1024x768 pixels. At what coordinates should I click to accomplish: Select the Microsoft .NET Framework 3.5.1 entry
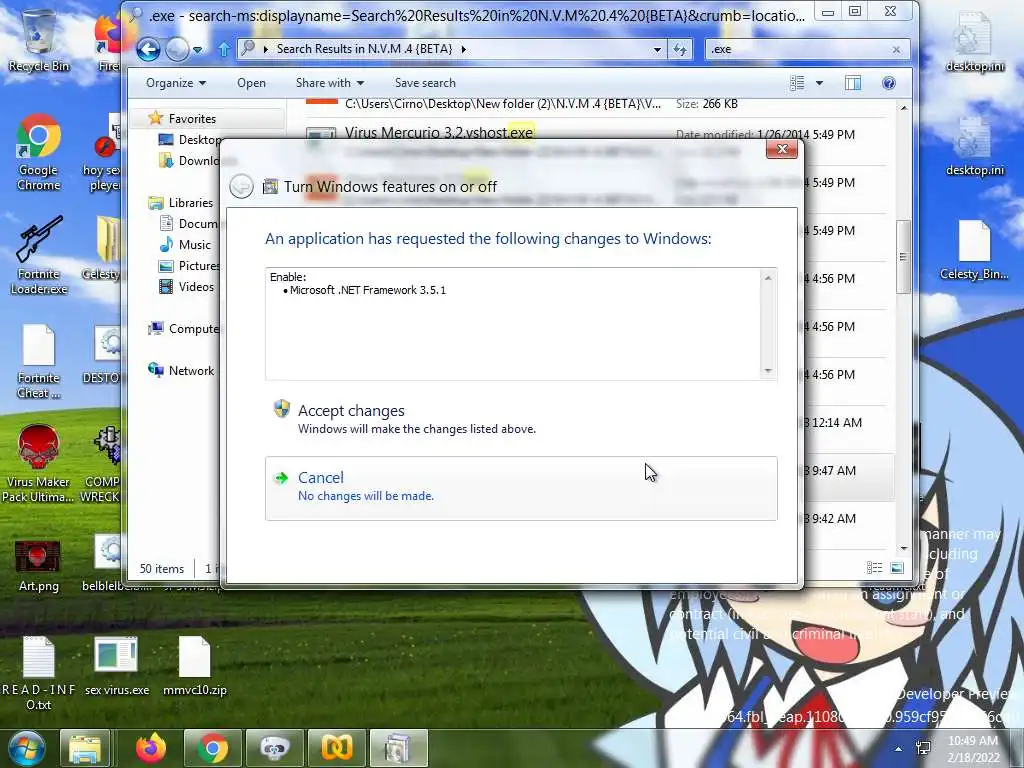[x=368, y=290]
